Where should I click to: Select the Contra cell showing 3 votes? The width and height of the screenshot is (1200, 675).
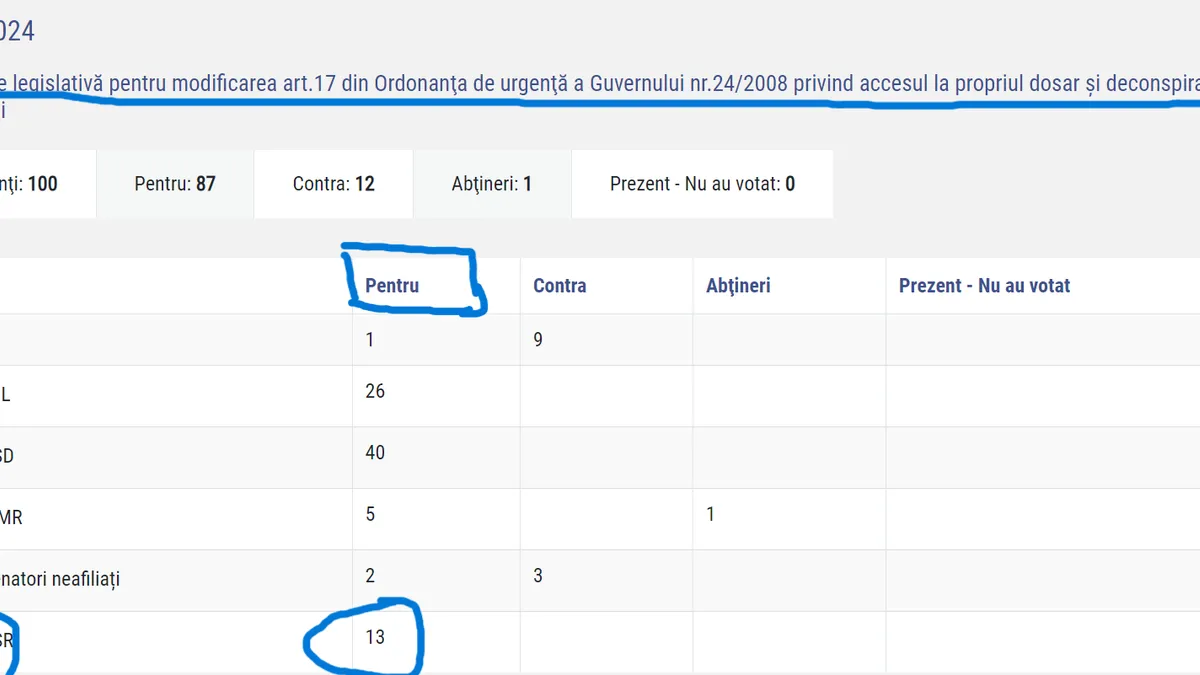(538, 576)
